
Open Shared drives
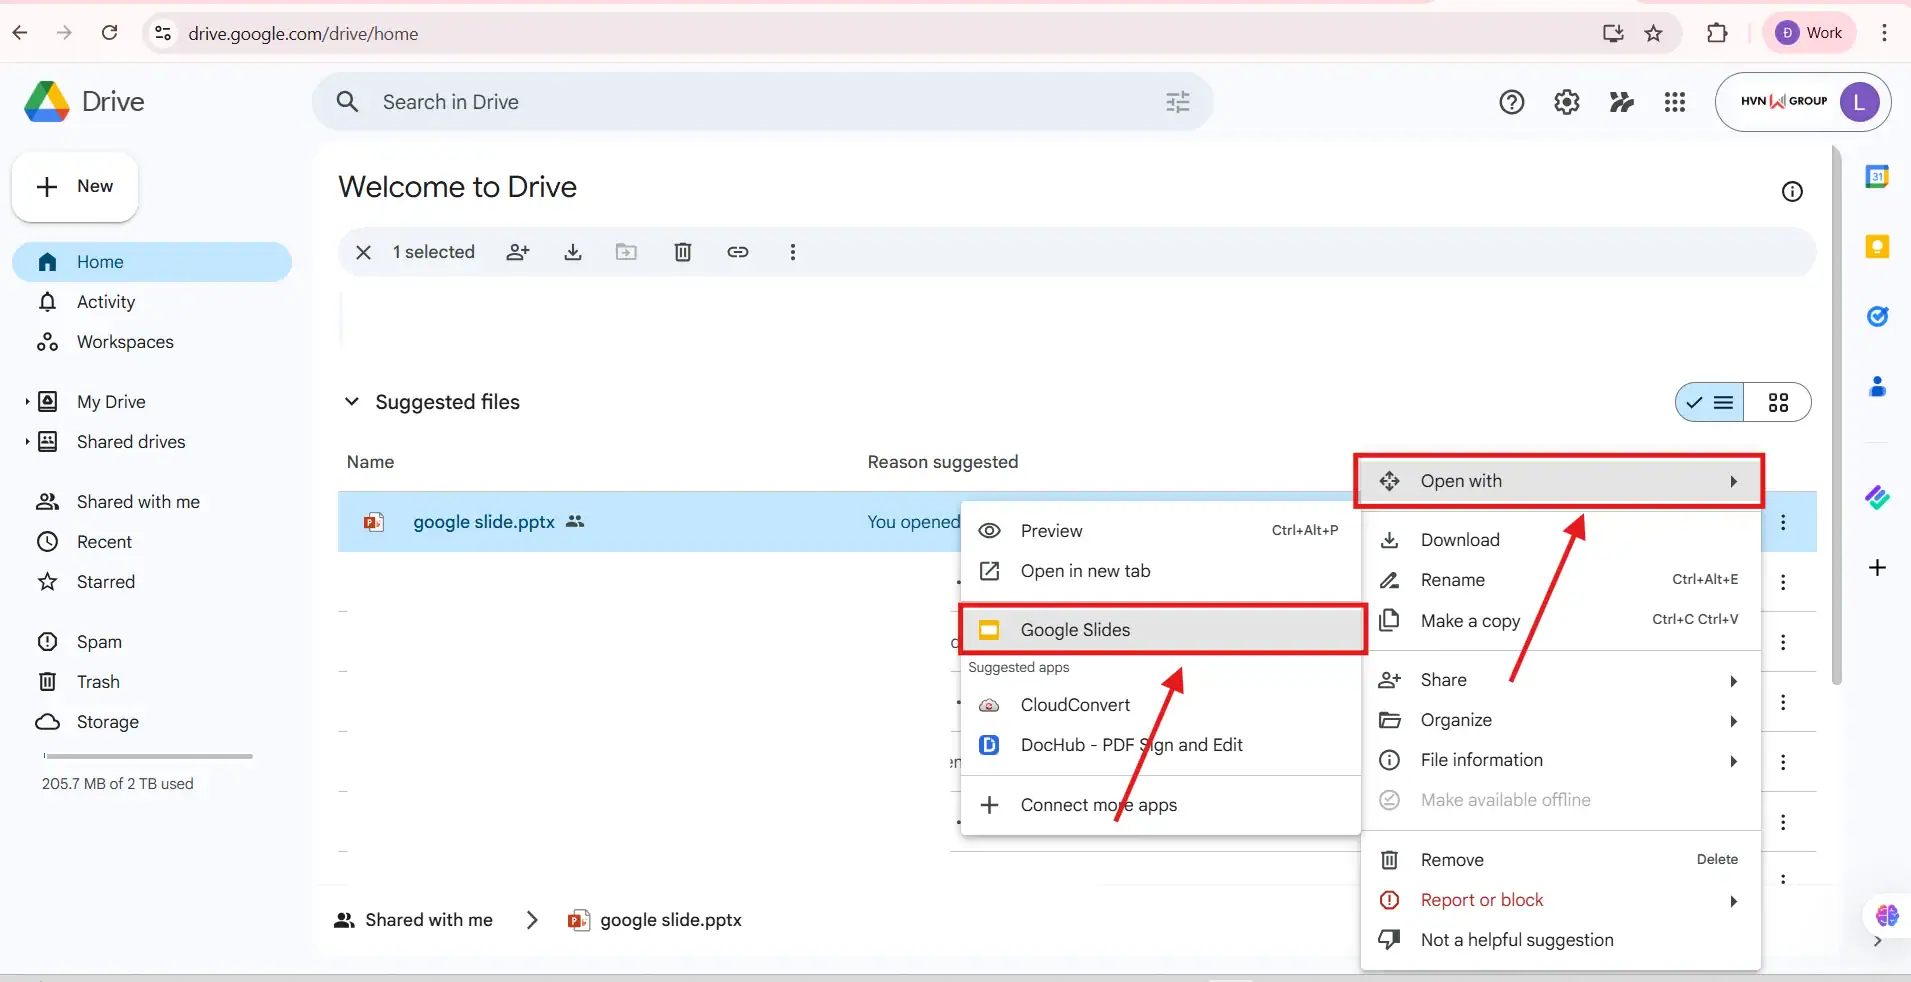click(x=131, y=442)
